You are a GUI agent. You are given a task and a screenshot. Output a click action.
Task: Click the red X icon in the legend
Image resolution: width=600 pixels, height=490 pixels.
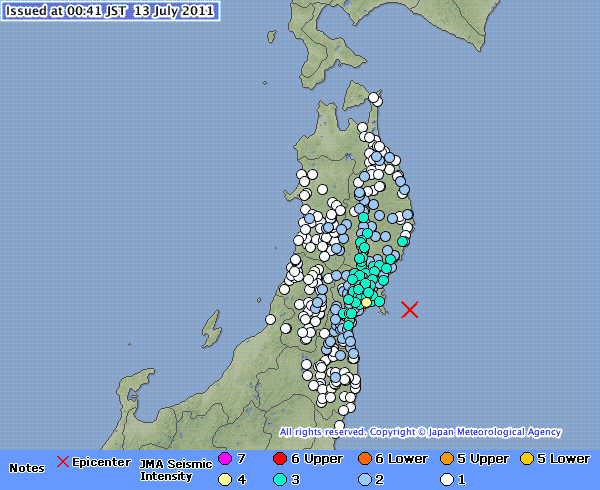(63, 461)
